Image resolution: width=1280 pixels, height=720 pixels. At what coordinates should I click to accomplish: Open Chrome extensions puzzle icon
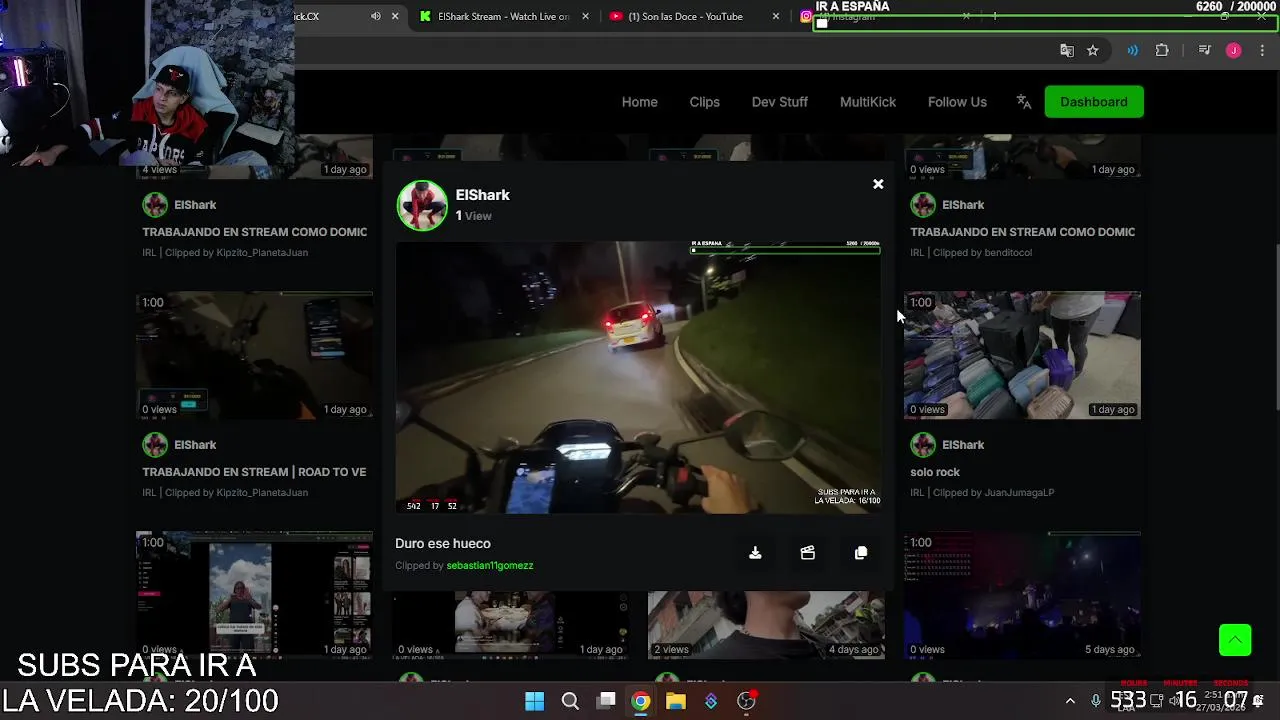pos(1162,50)
